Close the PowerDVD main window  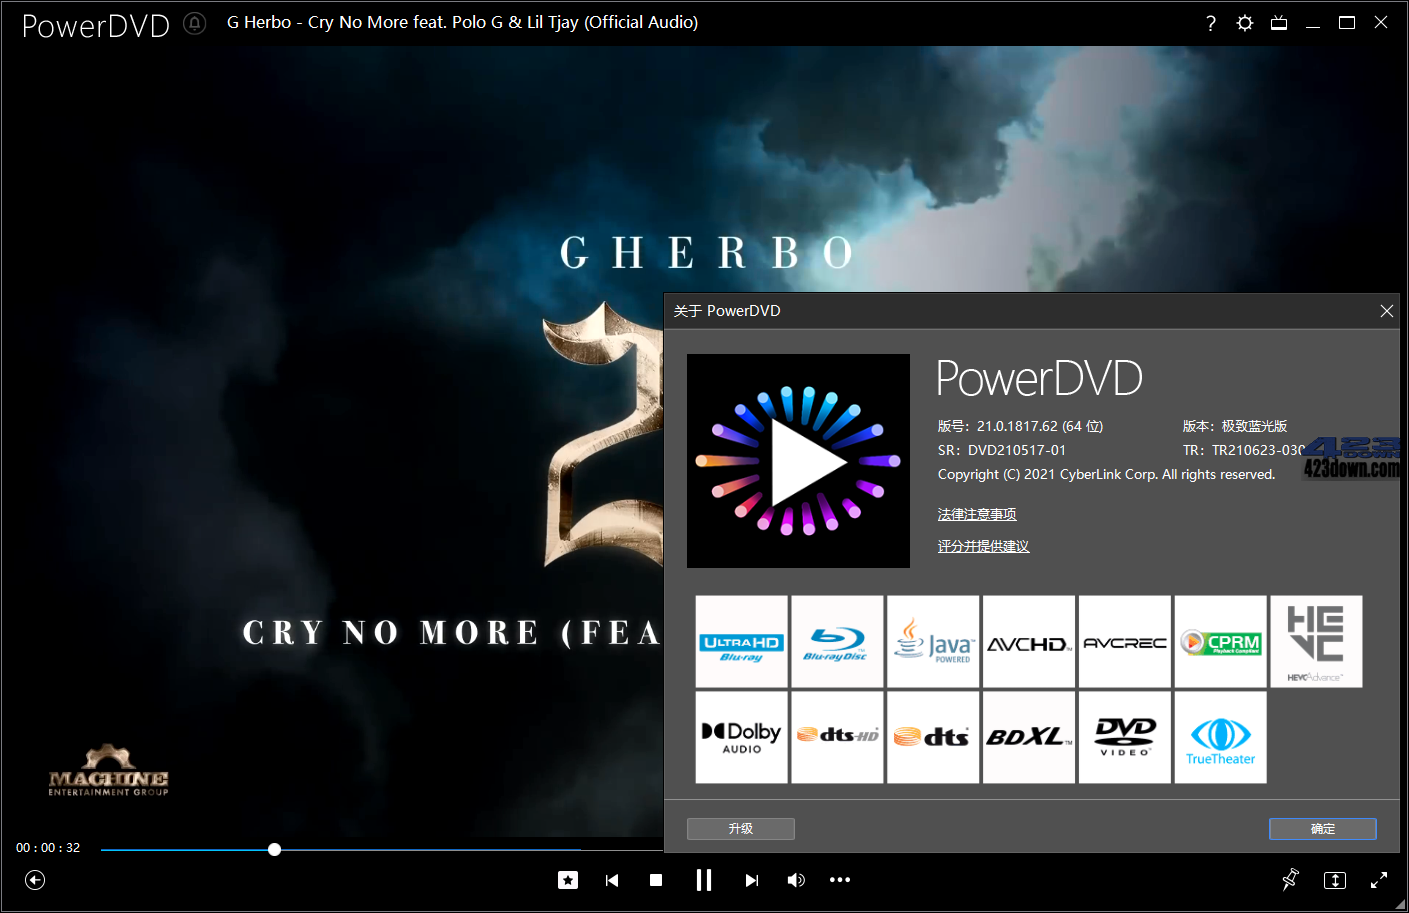tap(1381, 22)
